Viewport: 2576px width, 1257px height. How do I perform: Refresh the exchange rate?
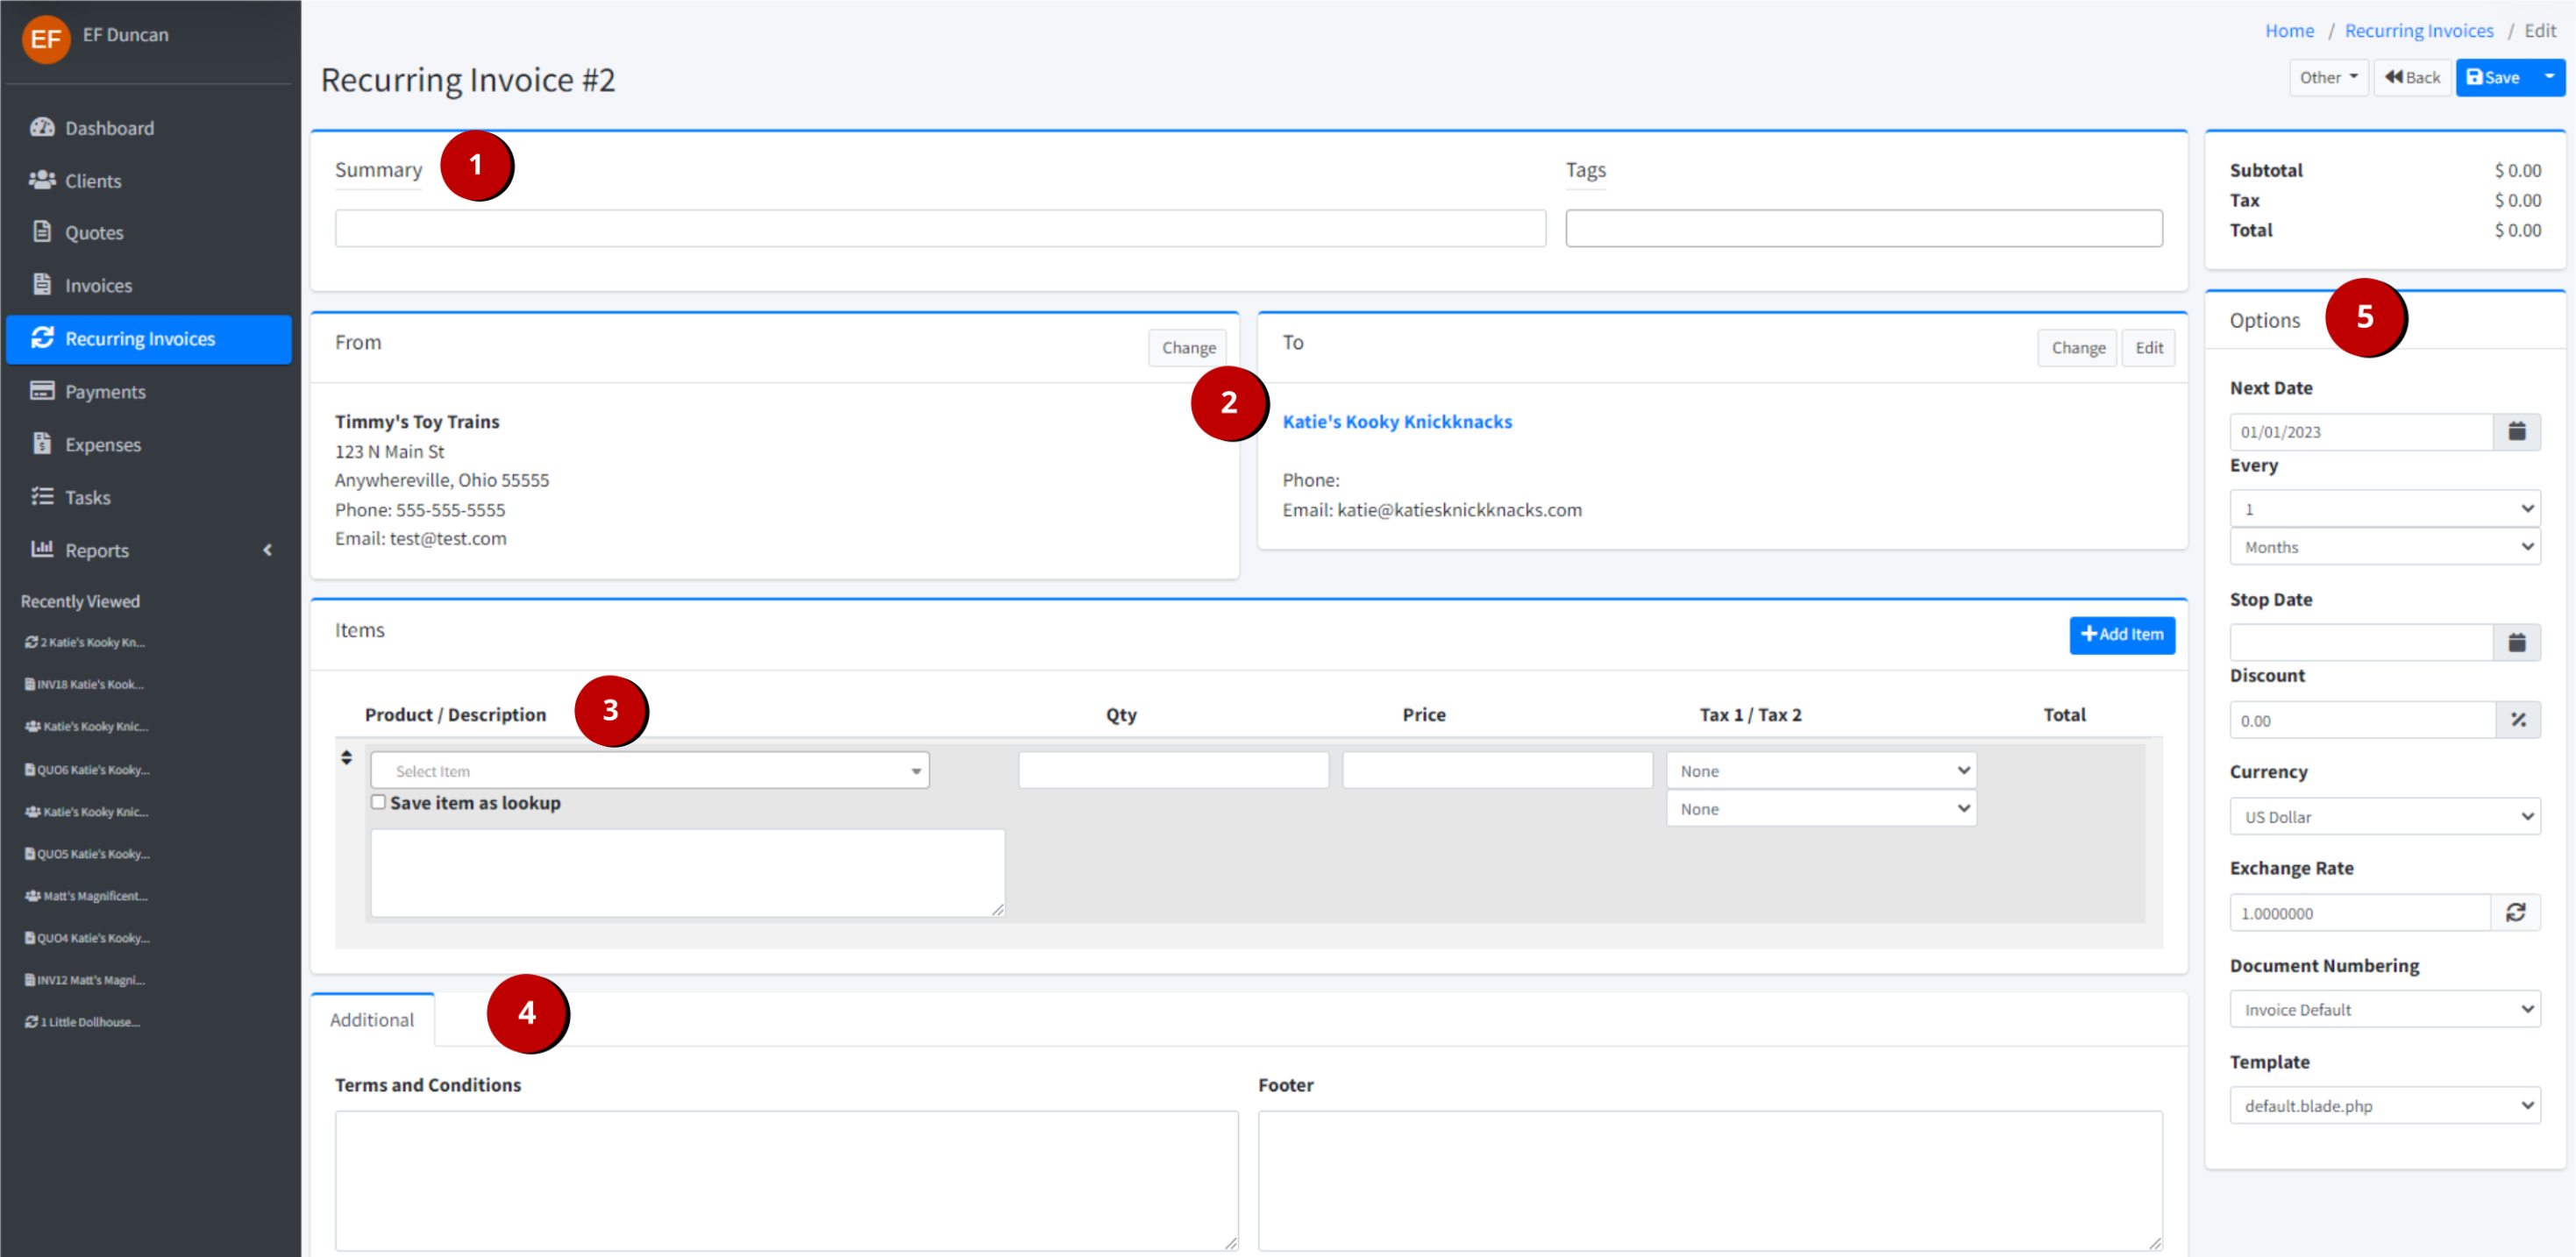point(2515,913)
